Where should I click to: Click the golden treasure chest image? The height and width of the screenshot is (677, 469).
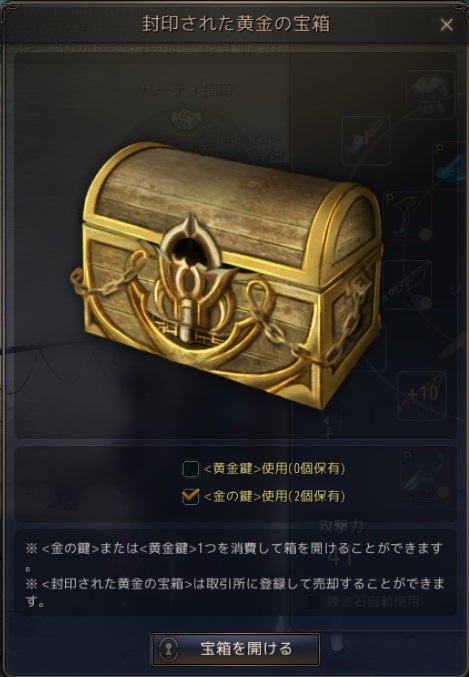point(227,274)
